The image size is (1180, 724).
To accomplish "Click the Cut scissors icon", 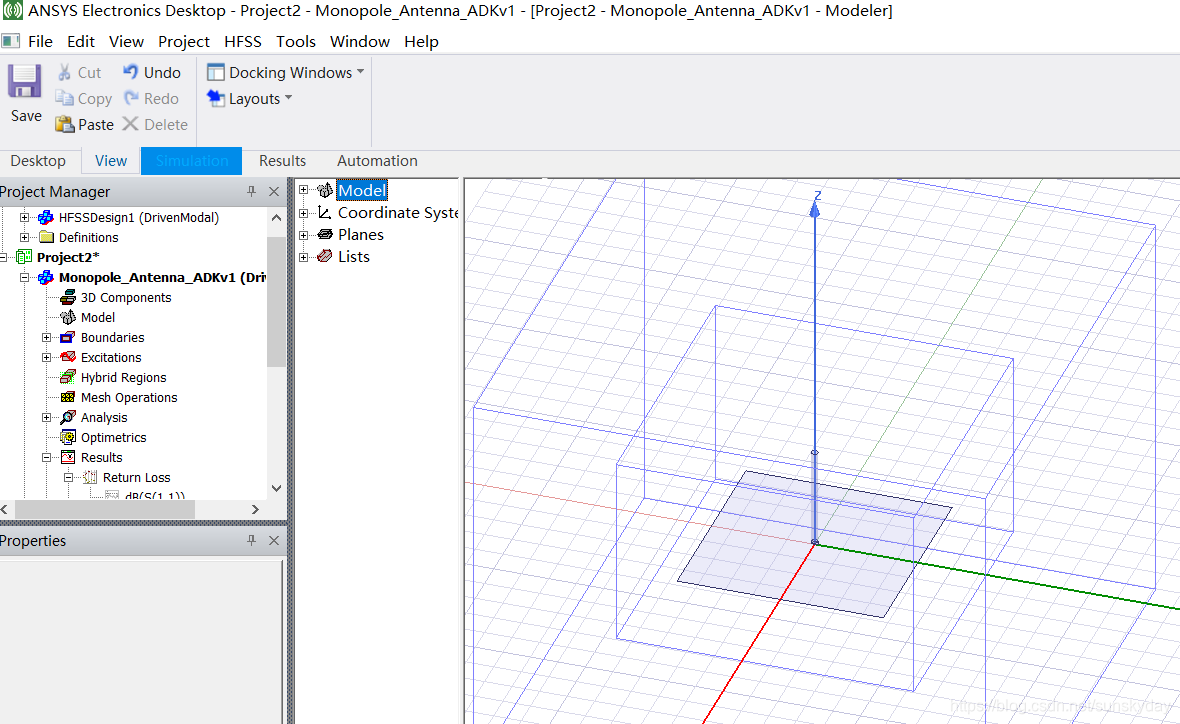I will pos(65,72).
